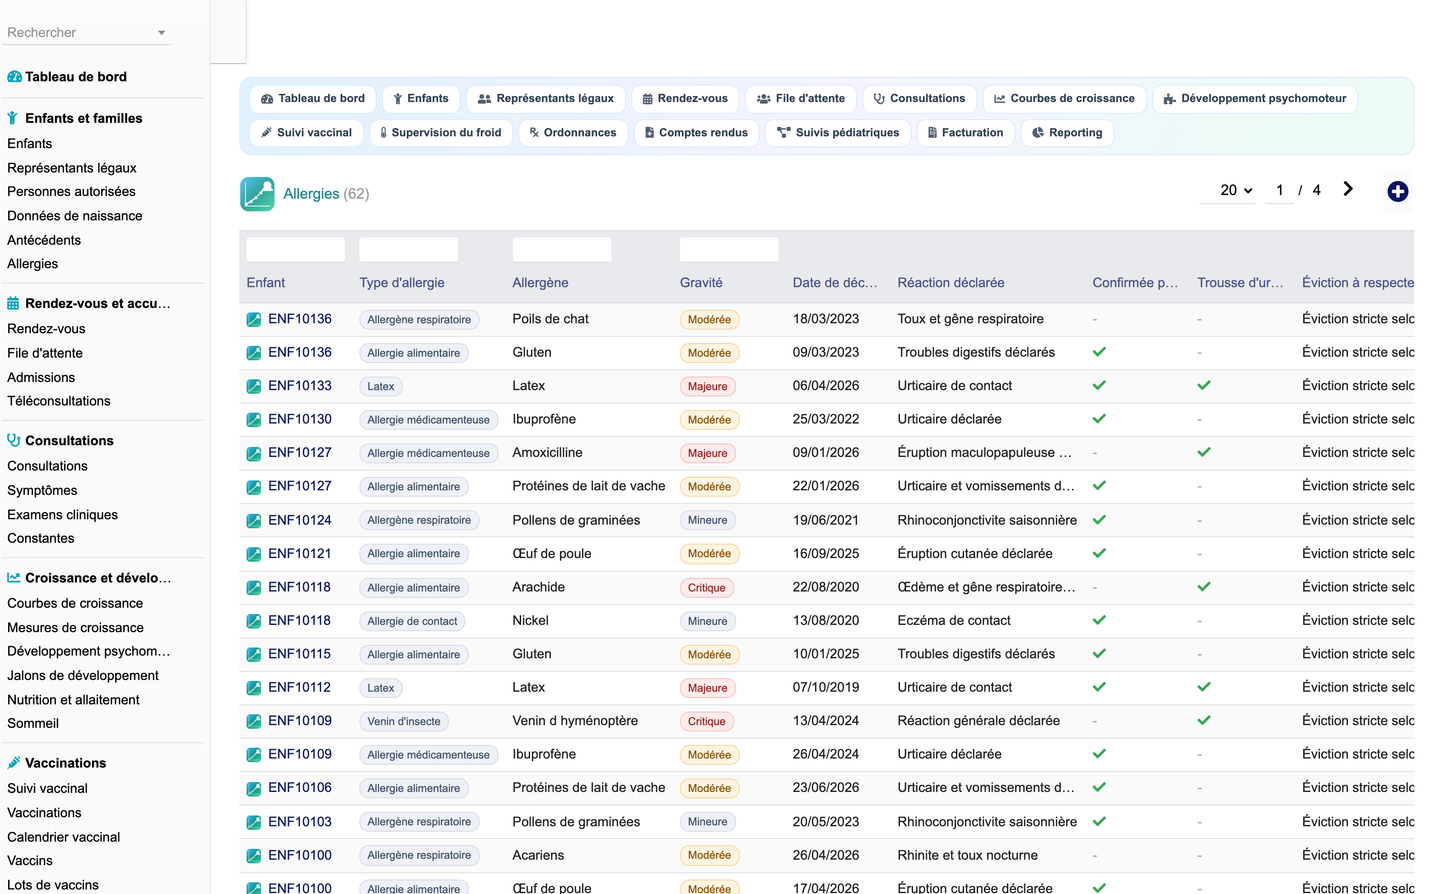Click the Consultations stethoscope icon in sidebar
This screenshot has width=1445, height=894.
tap(14, 440)
